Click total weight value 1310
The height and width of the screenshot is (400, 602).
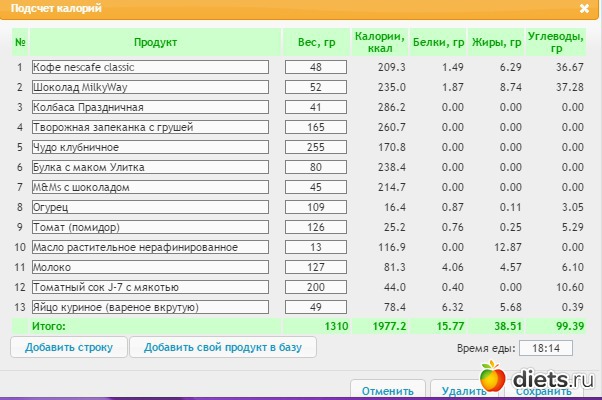coord(336,326)
